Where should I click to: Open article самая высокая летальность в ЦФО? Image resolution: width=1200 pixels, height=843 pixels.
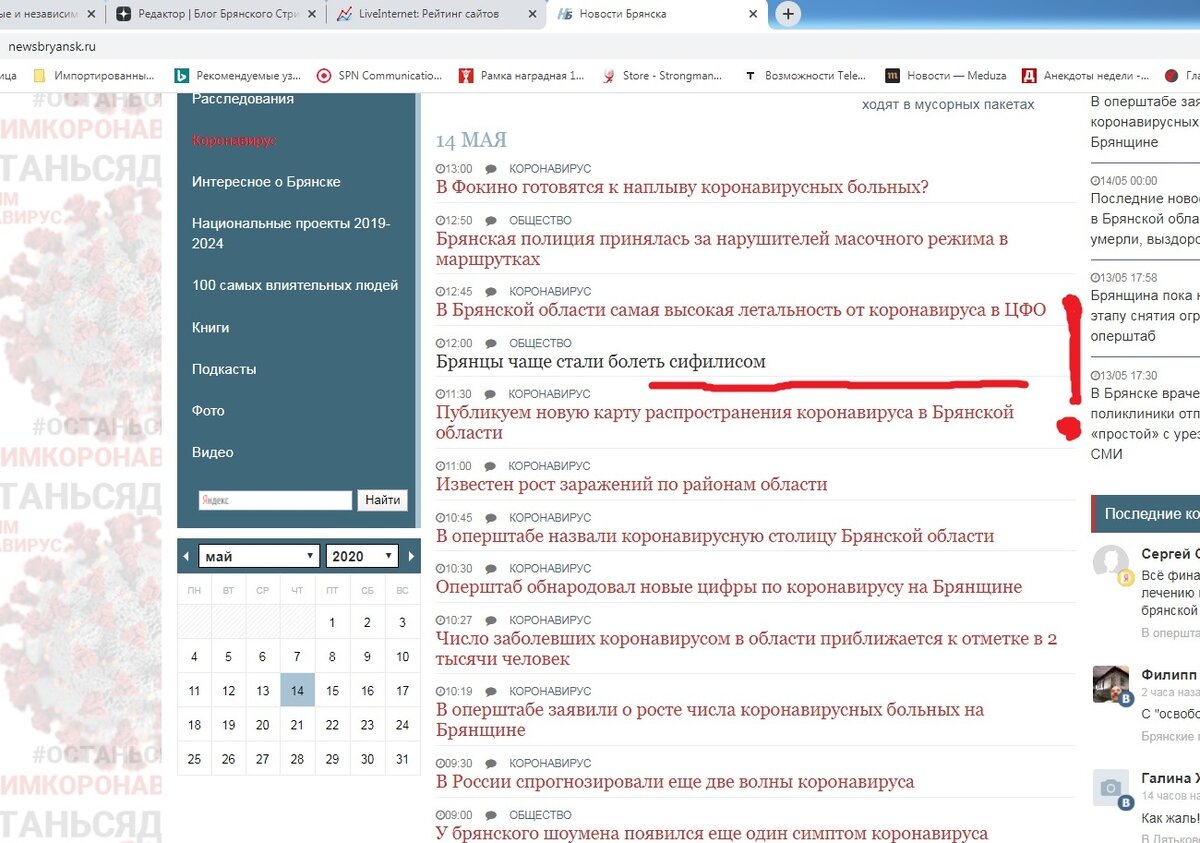[741, 310]
